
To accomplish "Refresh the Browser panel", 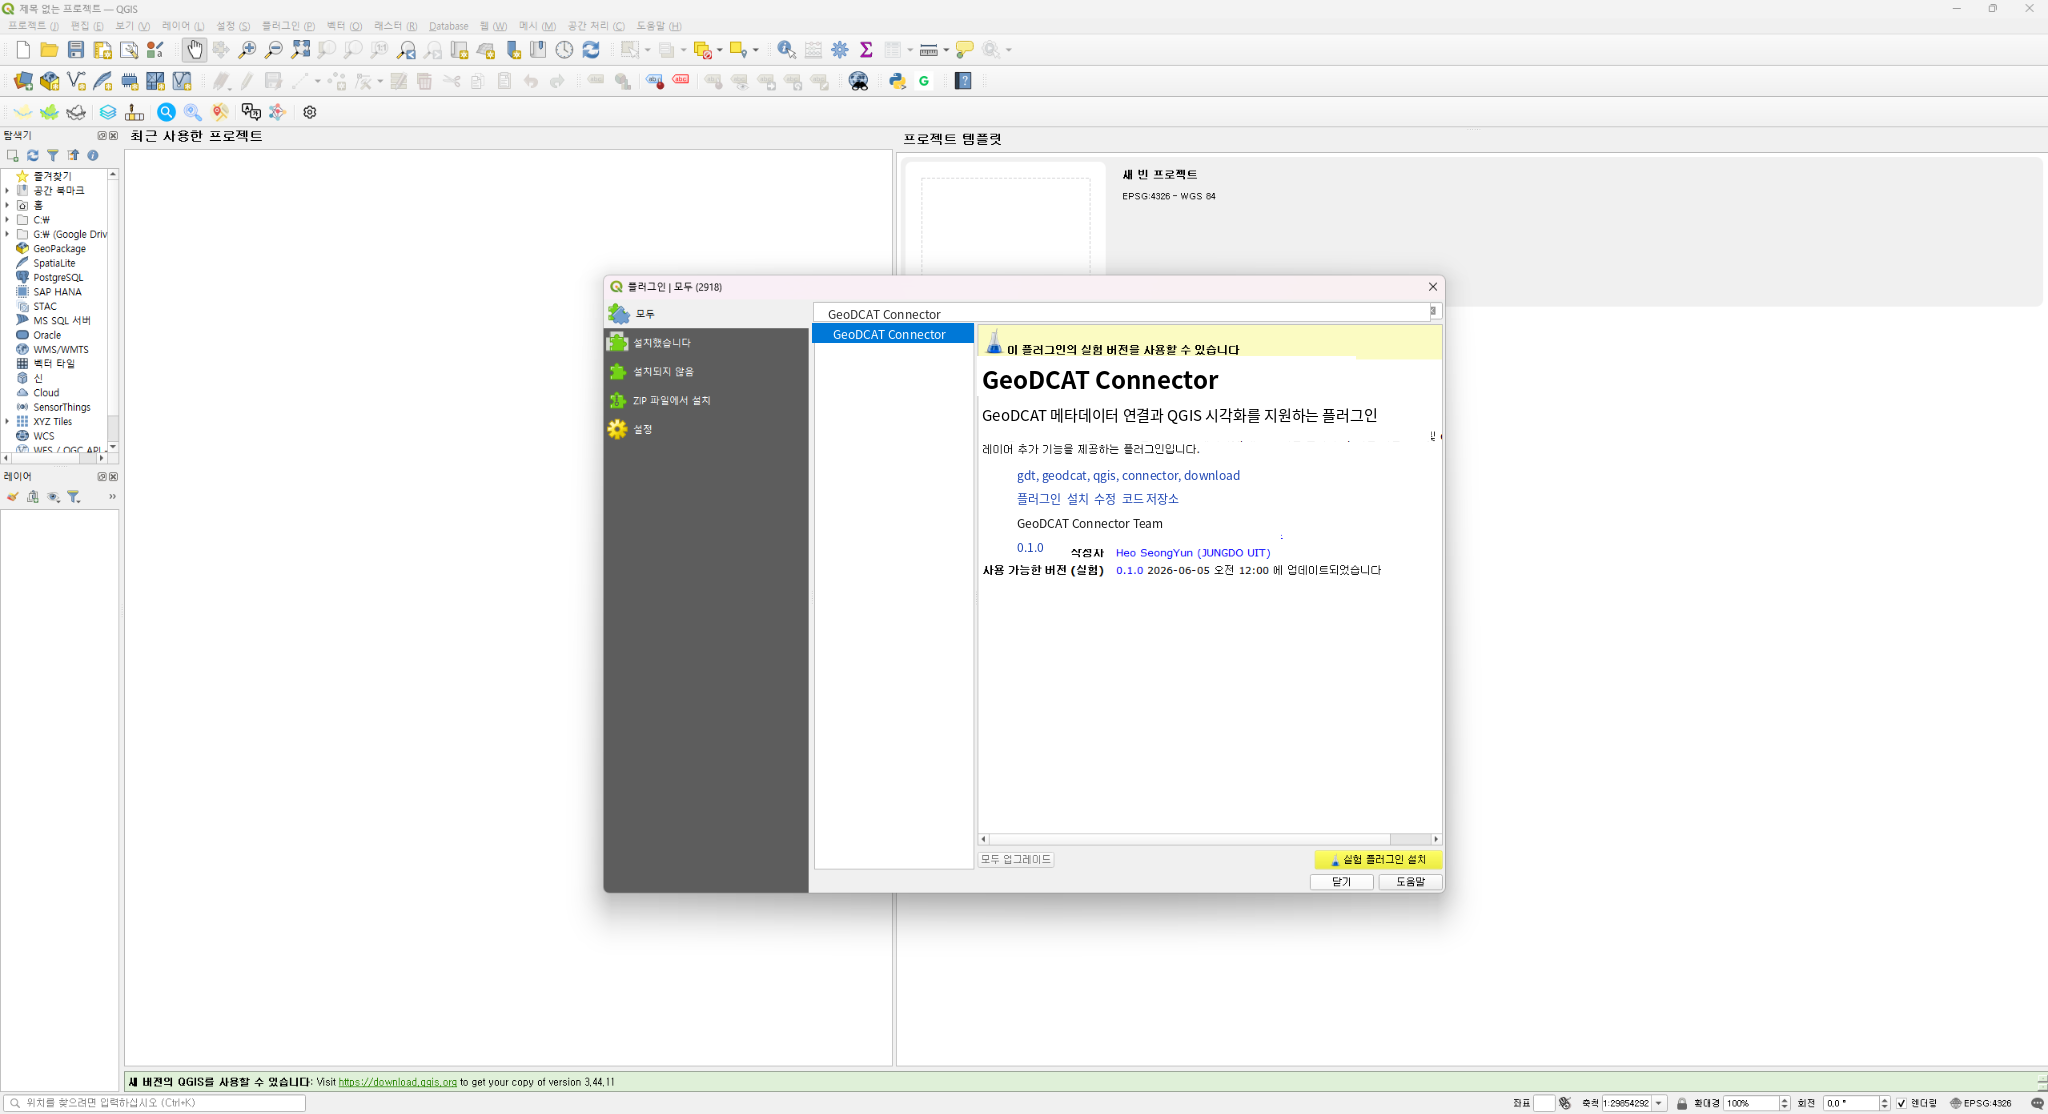I will pos(33,155).
